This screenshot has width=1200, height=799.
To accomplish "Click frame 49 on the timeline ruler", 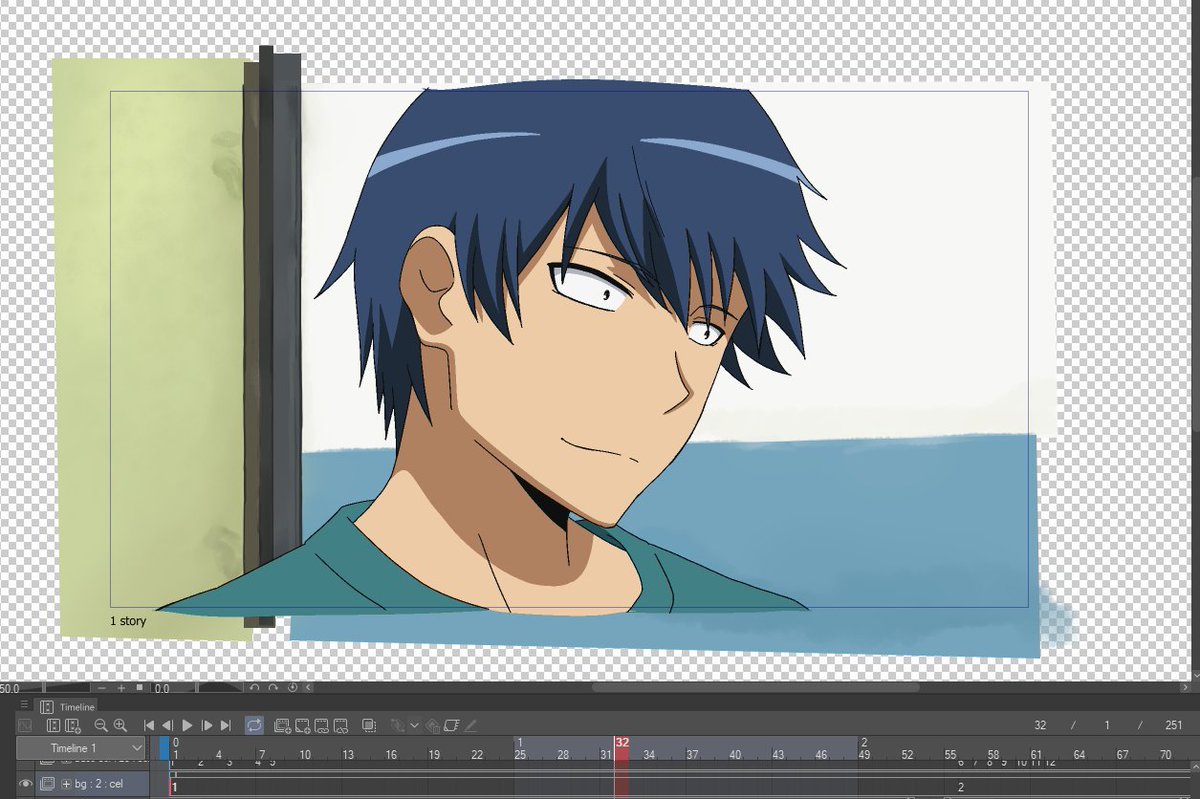I will point(864,755).
